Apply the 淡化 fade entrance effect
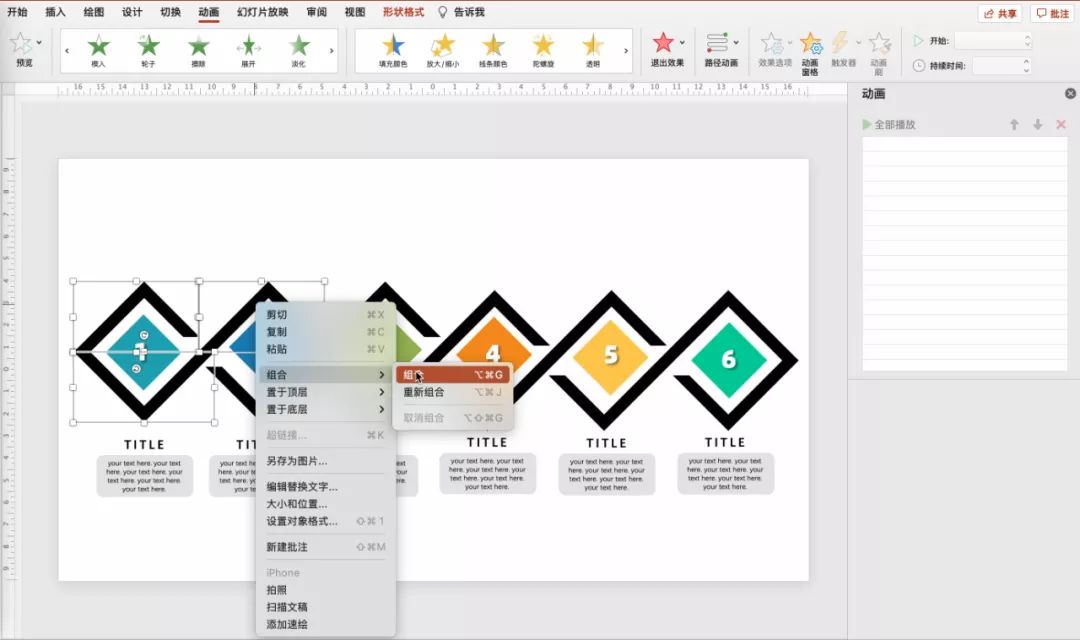1080x640 pixels. coord(298,50)
